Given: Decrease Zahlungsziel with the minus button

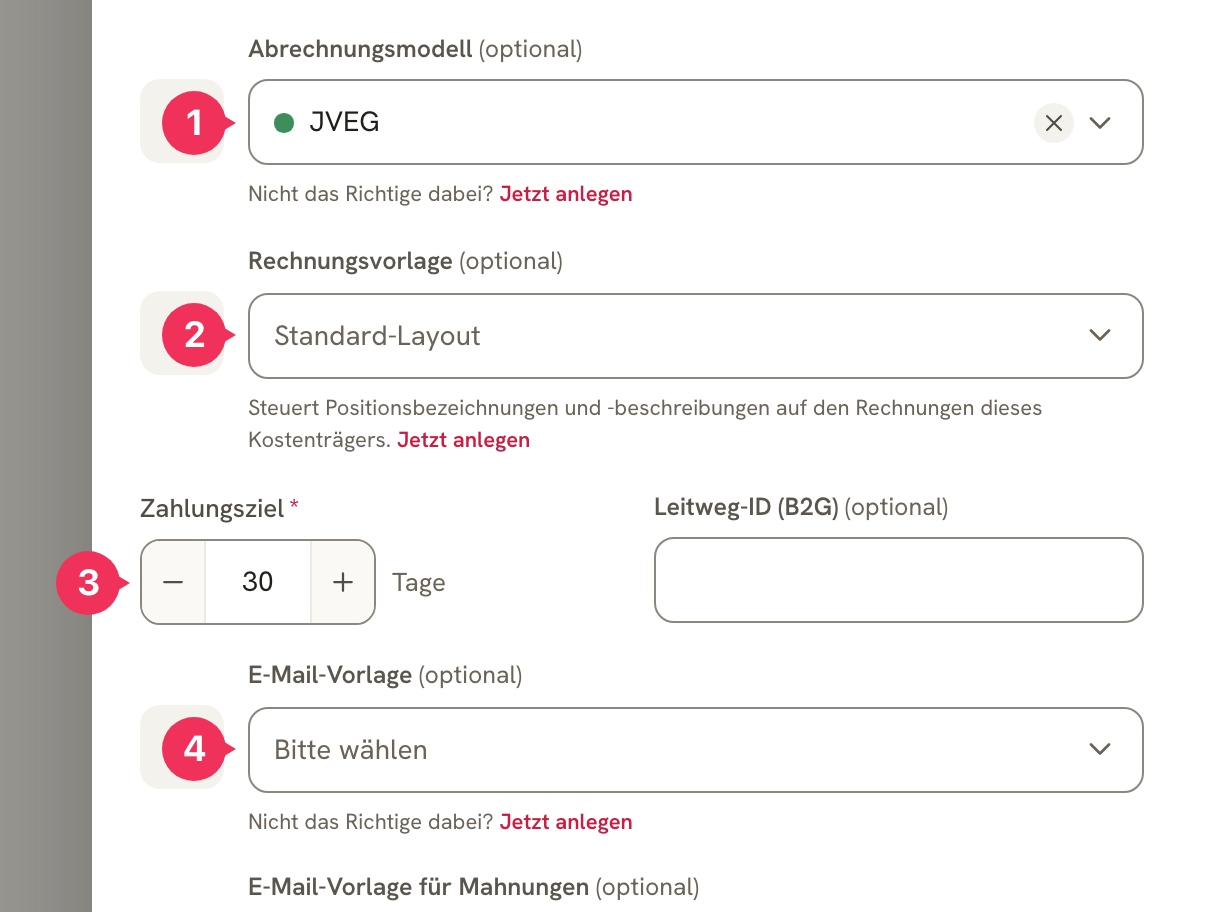Looking at the screenshot, I should click(x=173, y=582).
